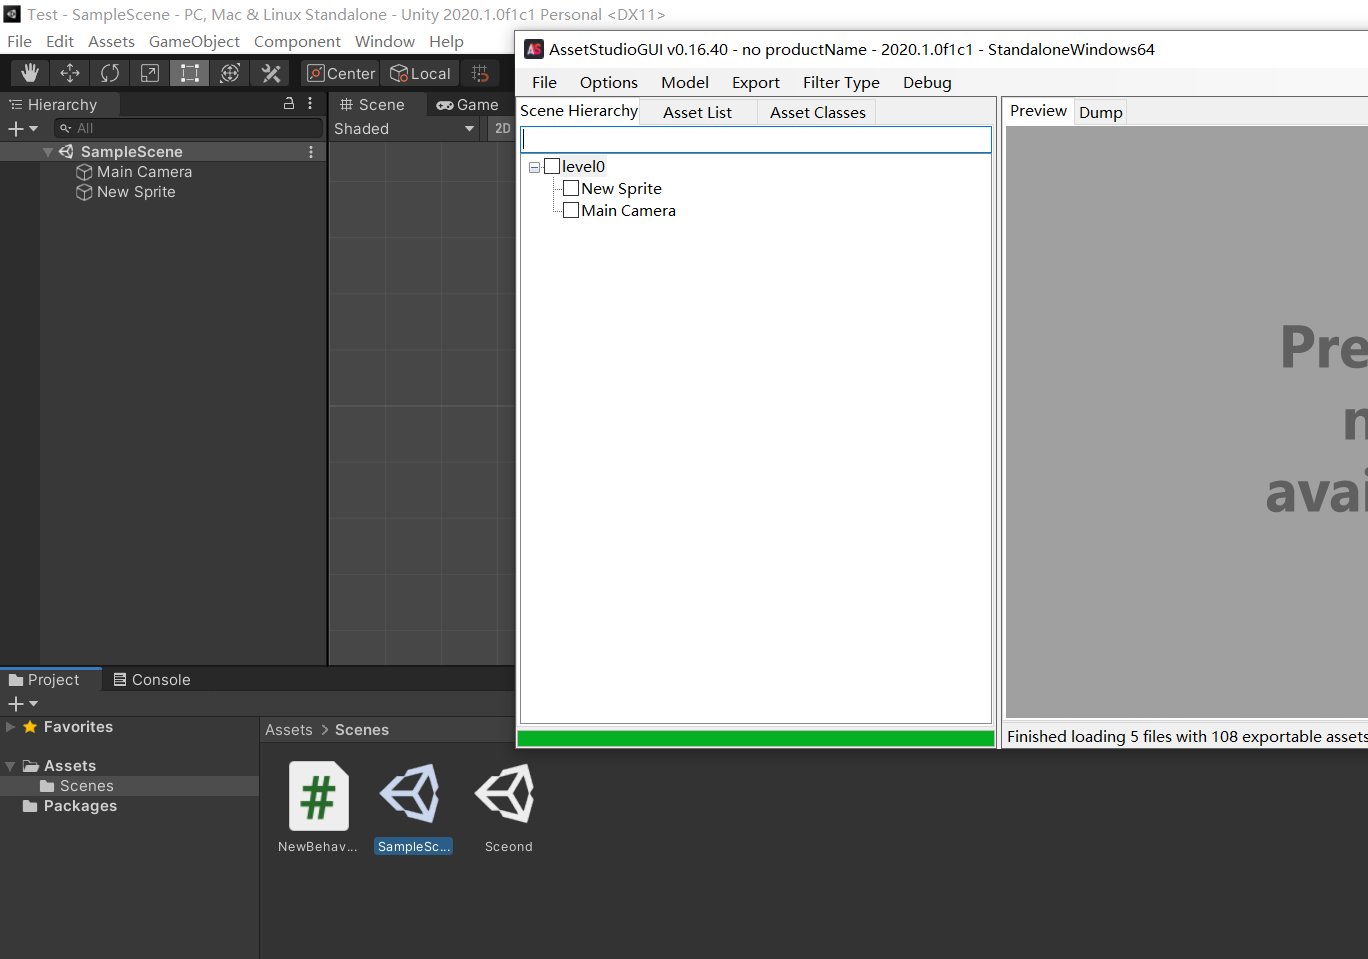The image size is (1368, 959).
Task: Open Unity GameObject menu
Action: pos(194,41)
